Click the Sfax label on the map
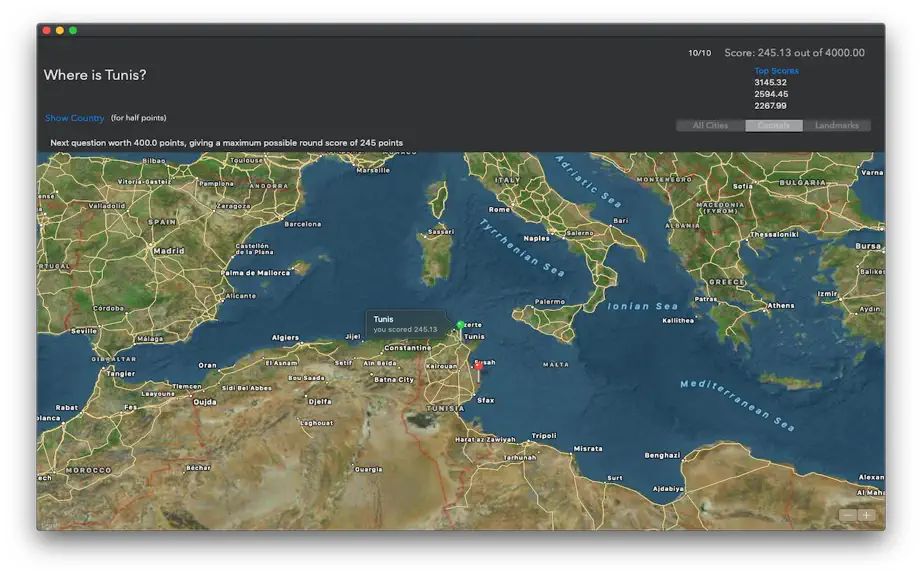Viewport: 922px width, 576px height. pyautogui.click(x=486, y=400)
